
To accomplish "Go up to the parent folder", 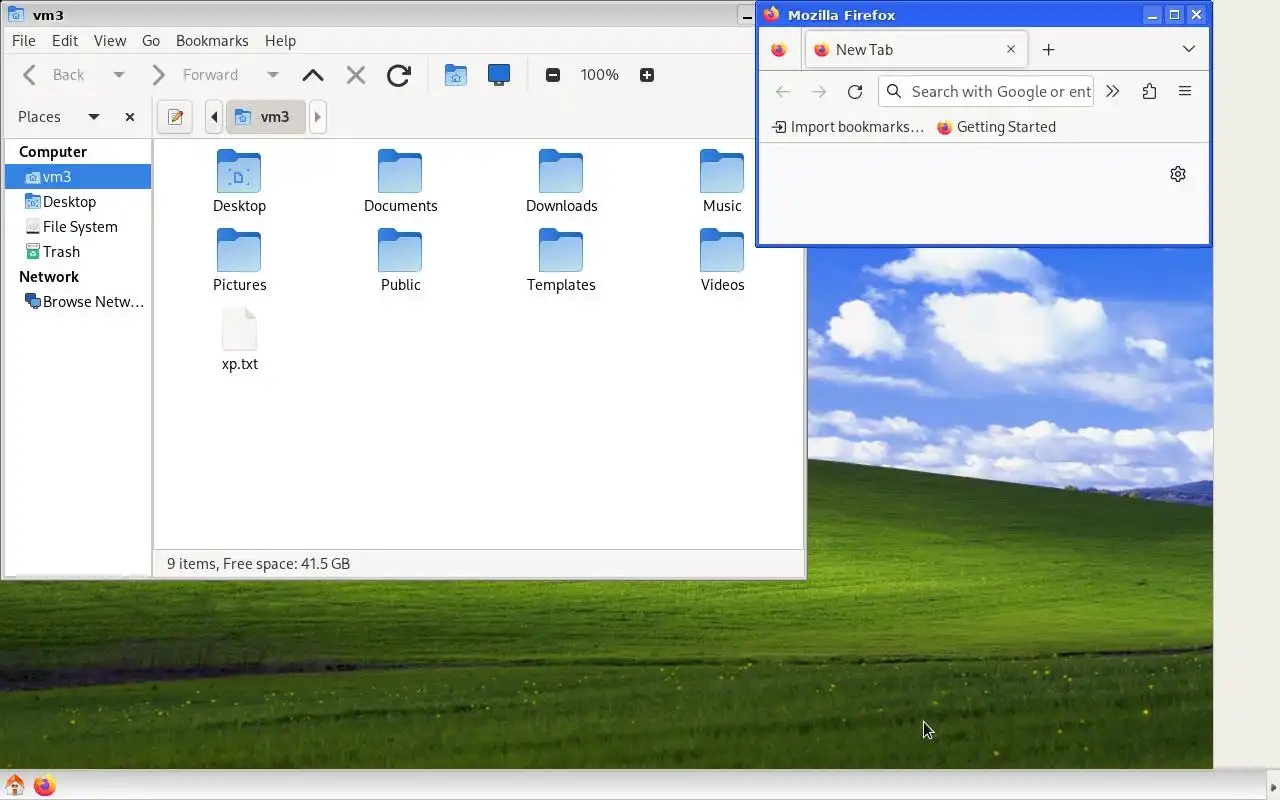I will 313,75.
